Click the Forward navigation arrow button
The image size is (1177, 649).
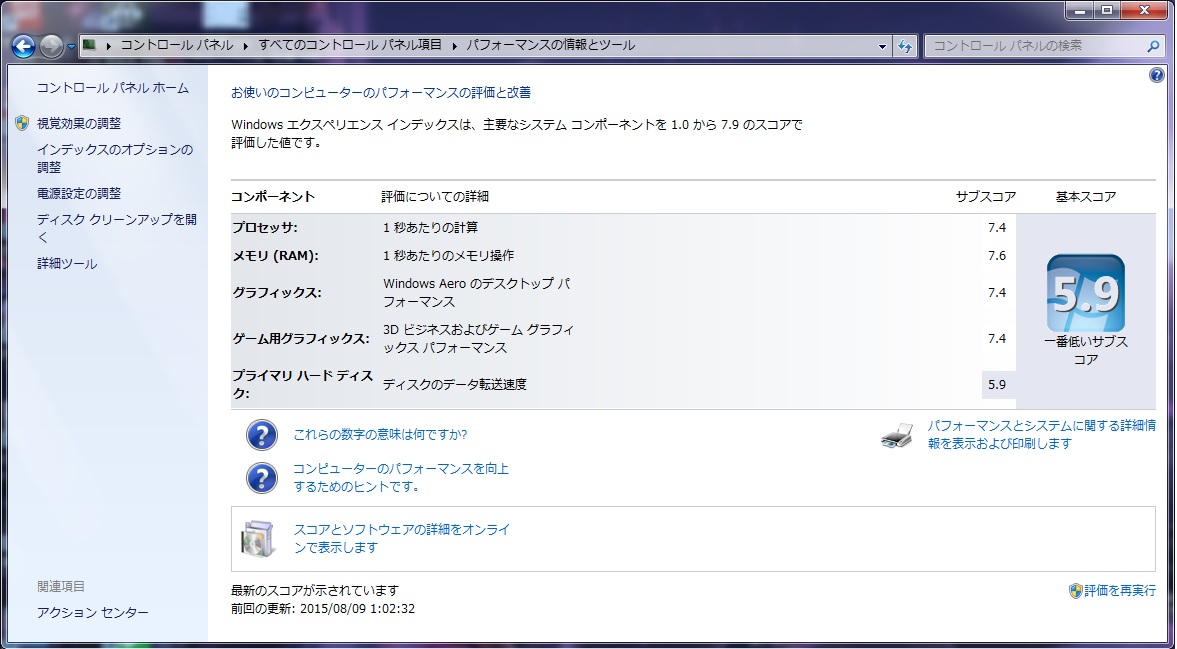(51, 47)
